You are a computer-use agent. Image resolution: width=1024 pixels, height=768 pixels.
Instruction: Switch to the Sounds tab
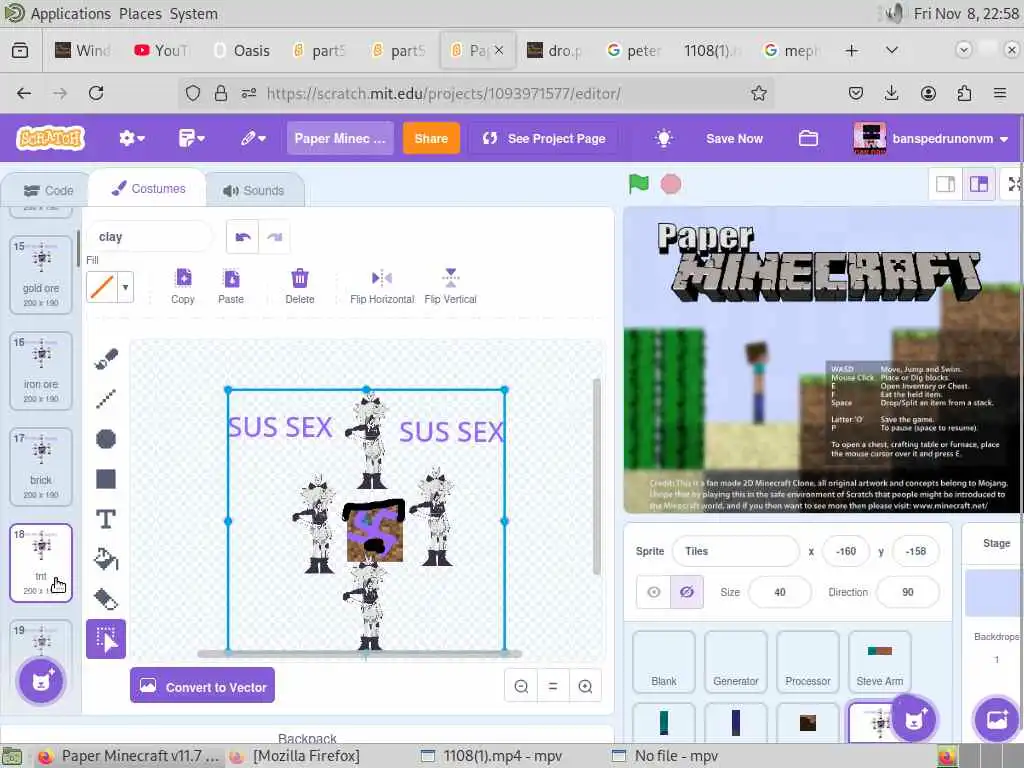click(x=254, y=191)
